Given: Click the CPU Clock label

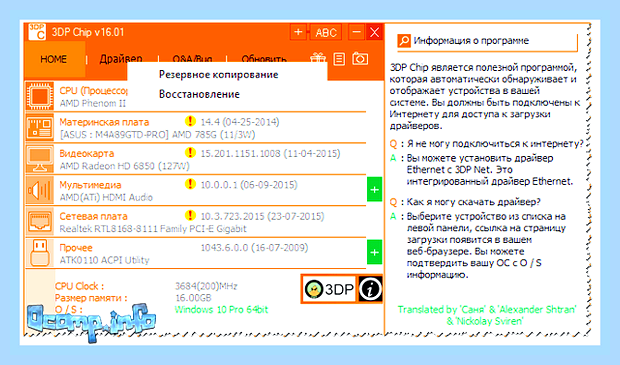Looking at the screenshot, I should coord(79,286).
